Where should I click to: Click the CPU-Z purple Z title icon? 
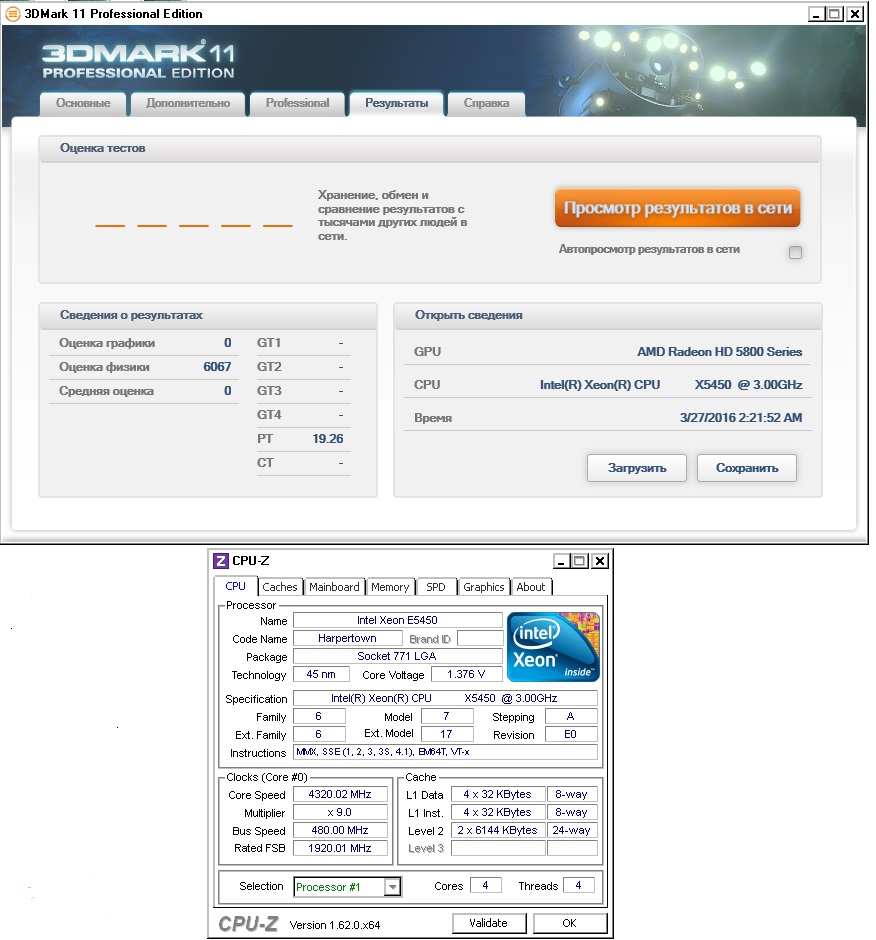click(x=221, y=561)
